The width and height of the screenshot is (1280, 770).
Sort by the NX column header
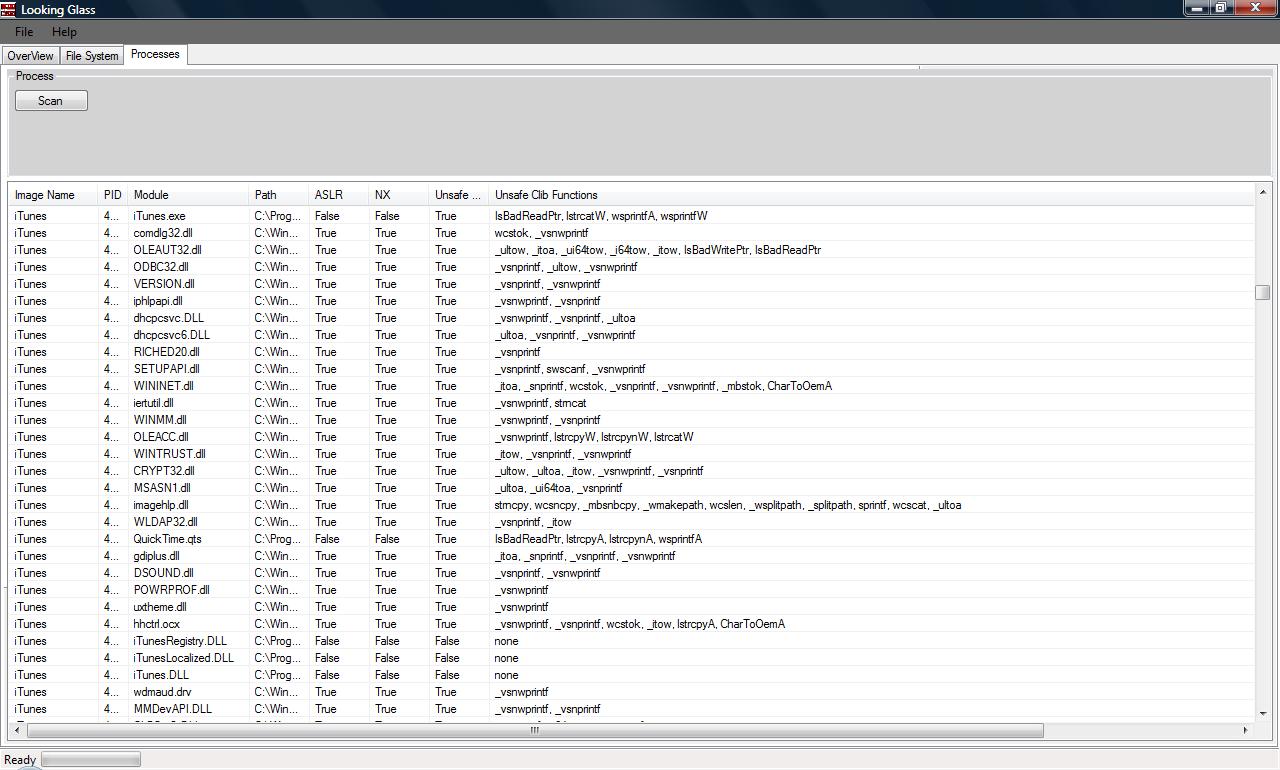click(x=398, y=195)
